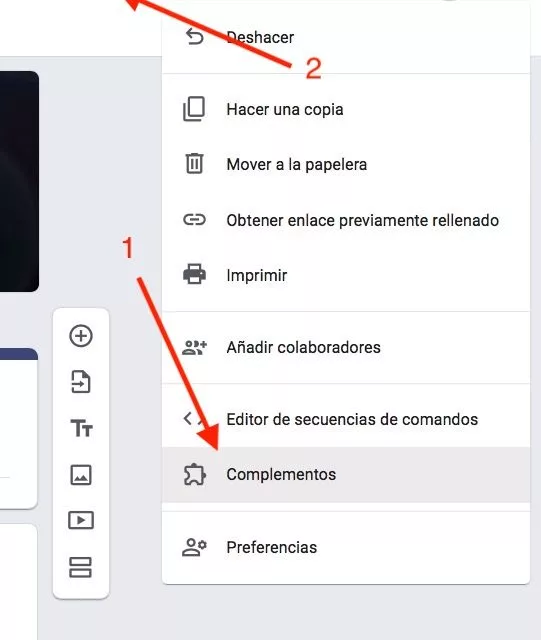Click the dark form header image
Viewport: 541px width, 640px height.
(19, 181)
